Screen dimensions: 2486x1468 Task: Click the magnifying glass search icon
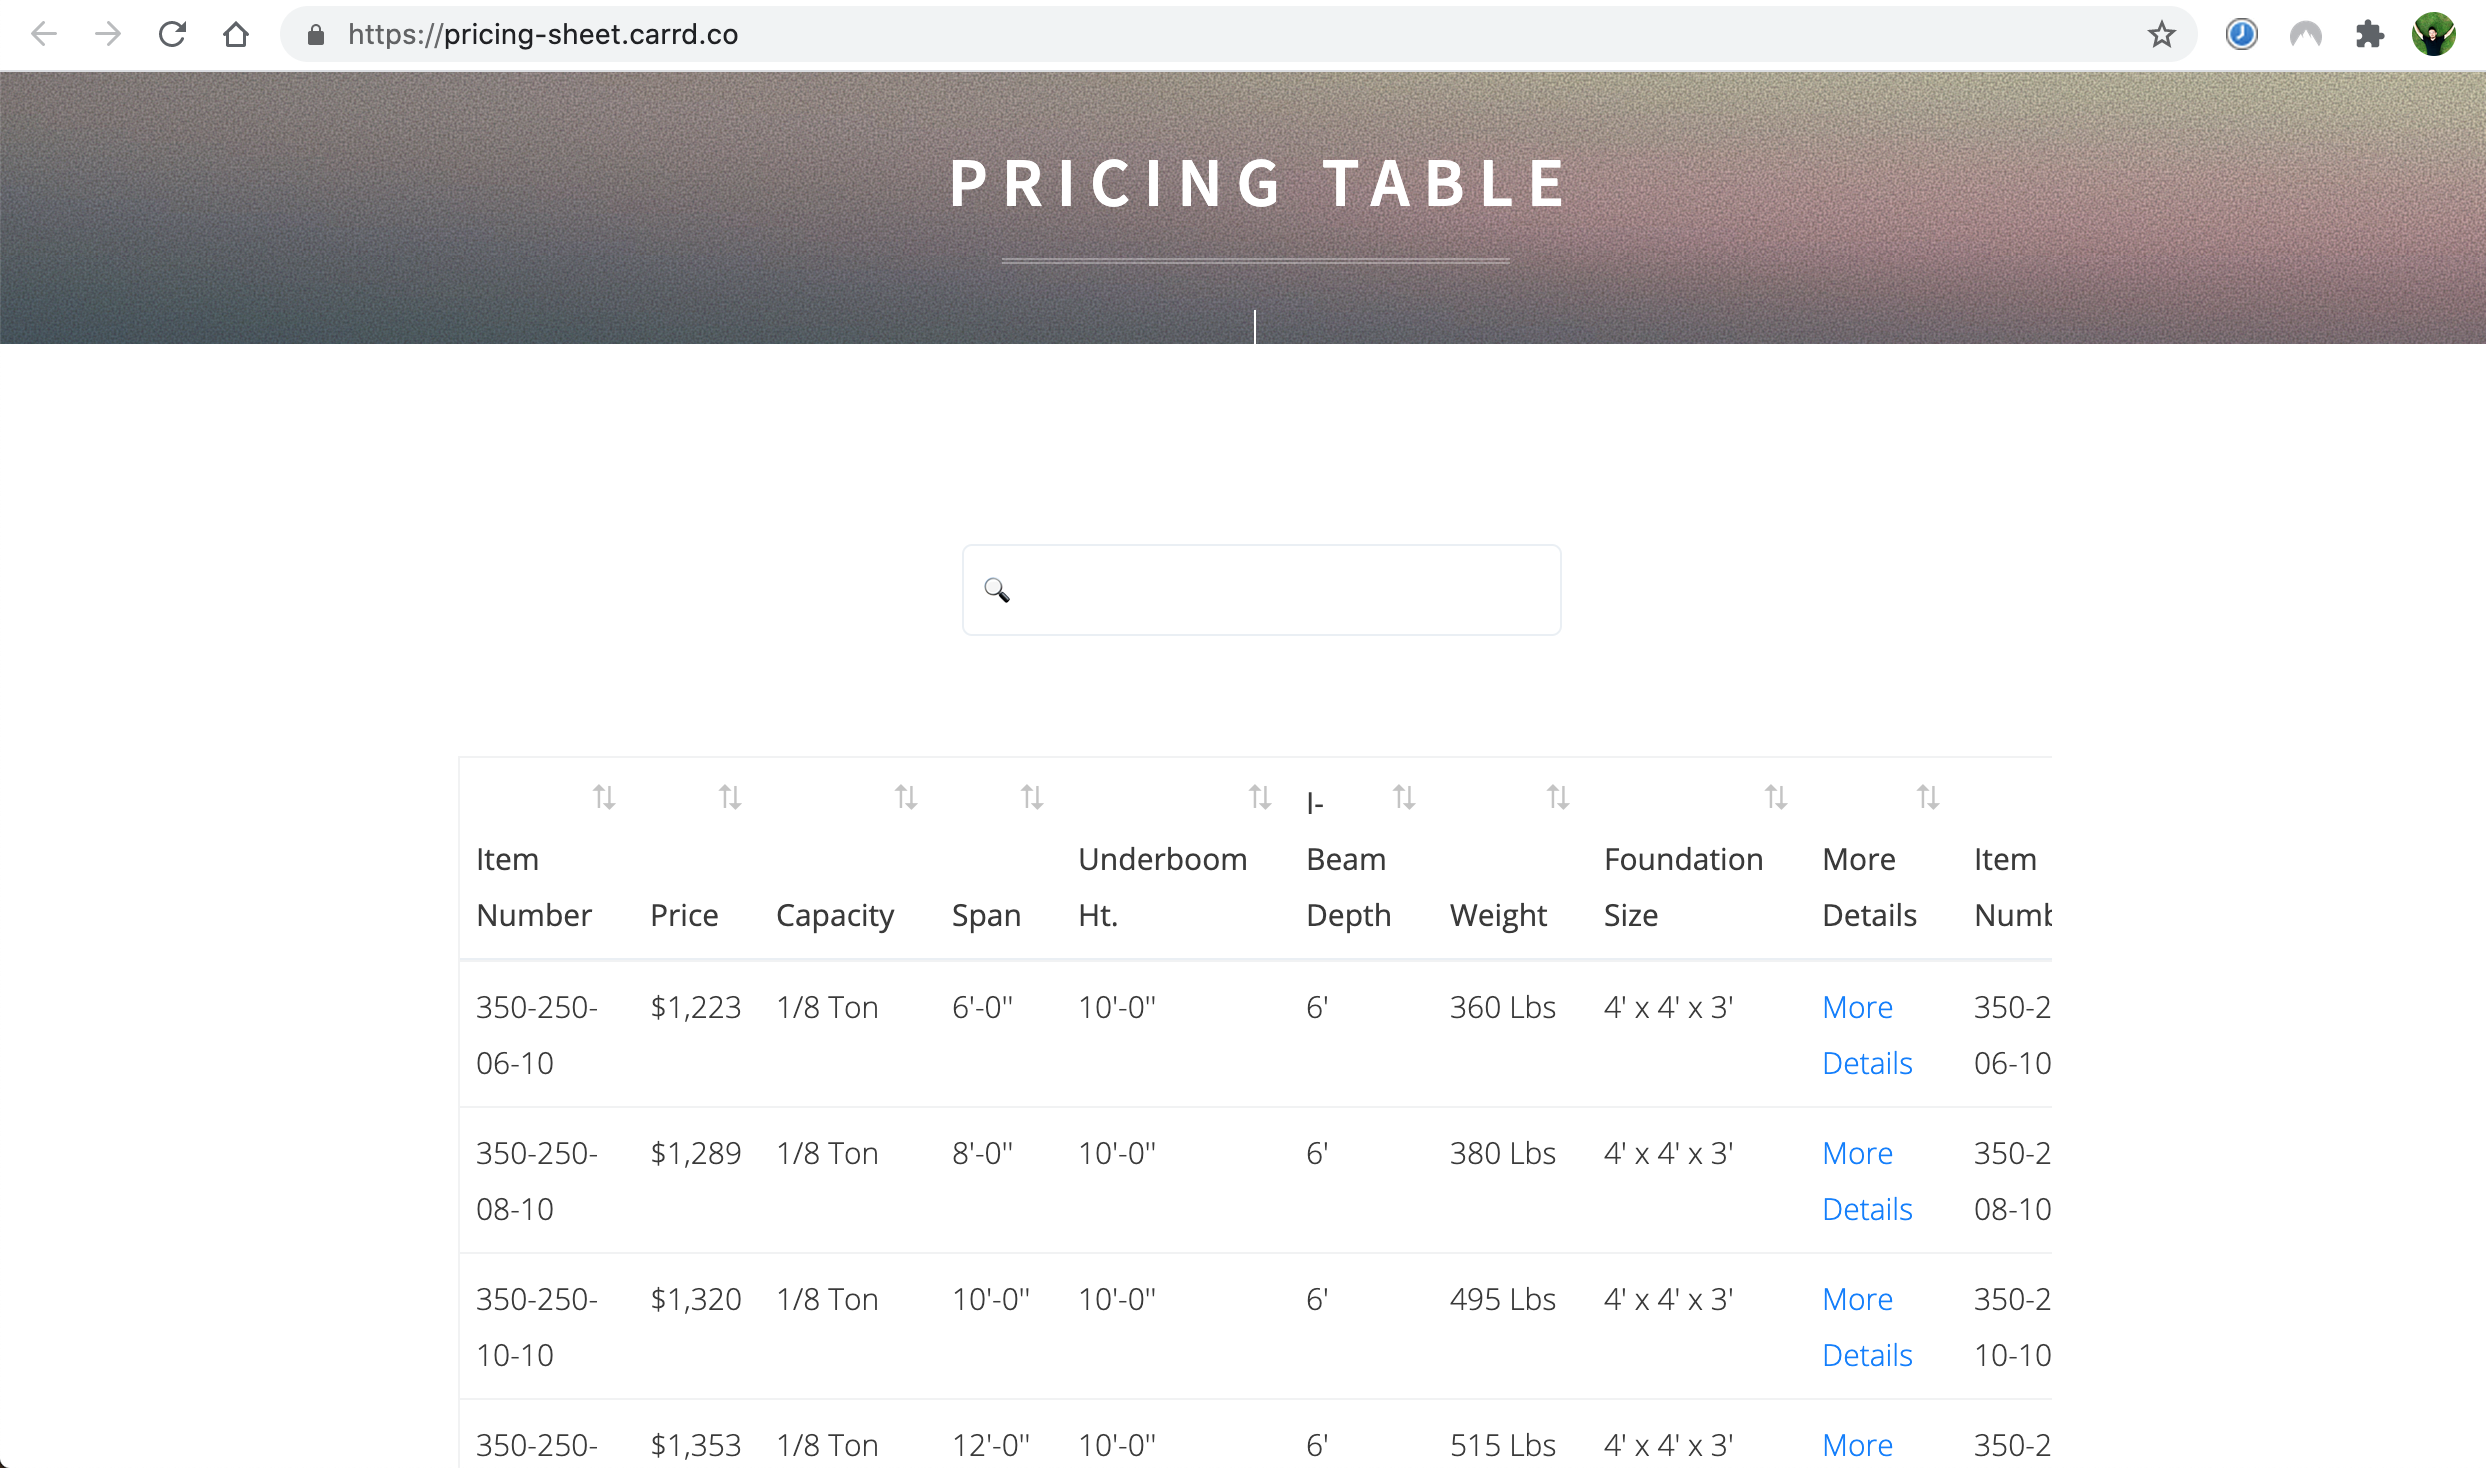(996, 590)
